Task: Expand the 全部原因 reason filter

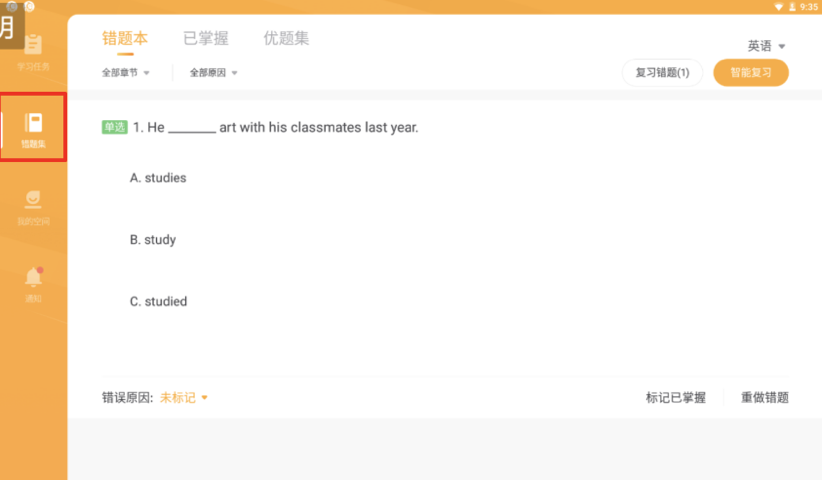Action: click(213, 73)
